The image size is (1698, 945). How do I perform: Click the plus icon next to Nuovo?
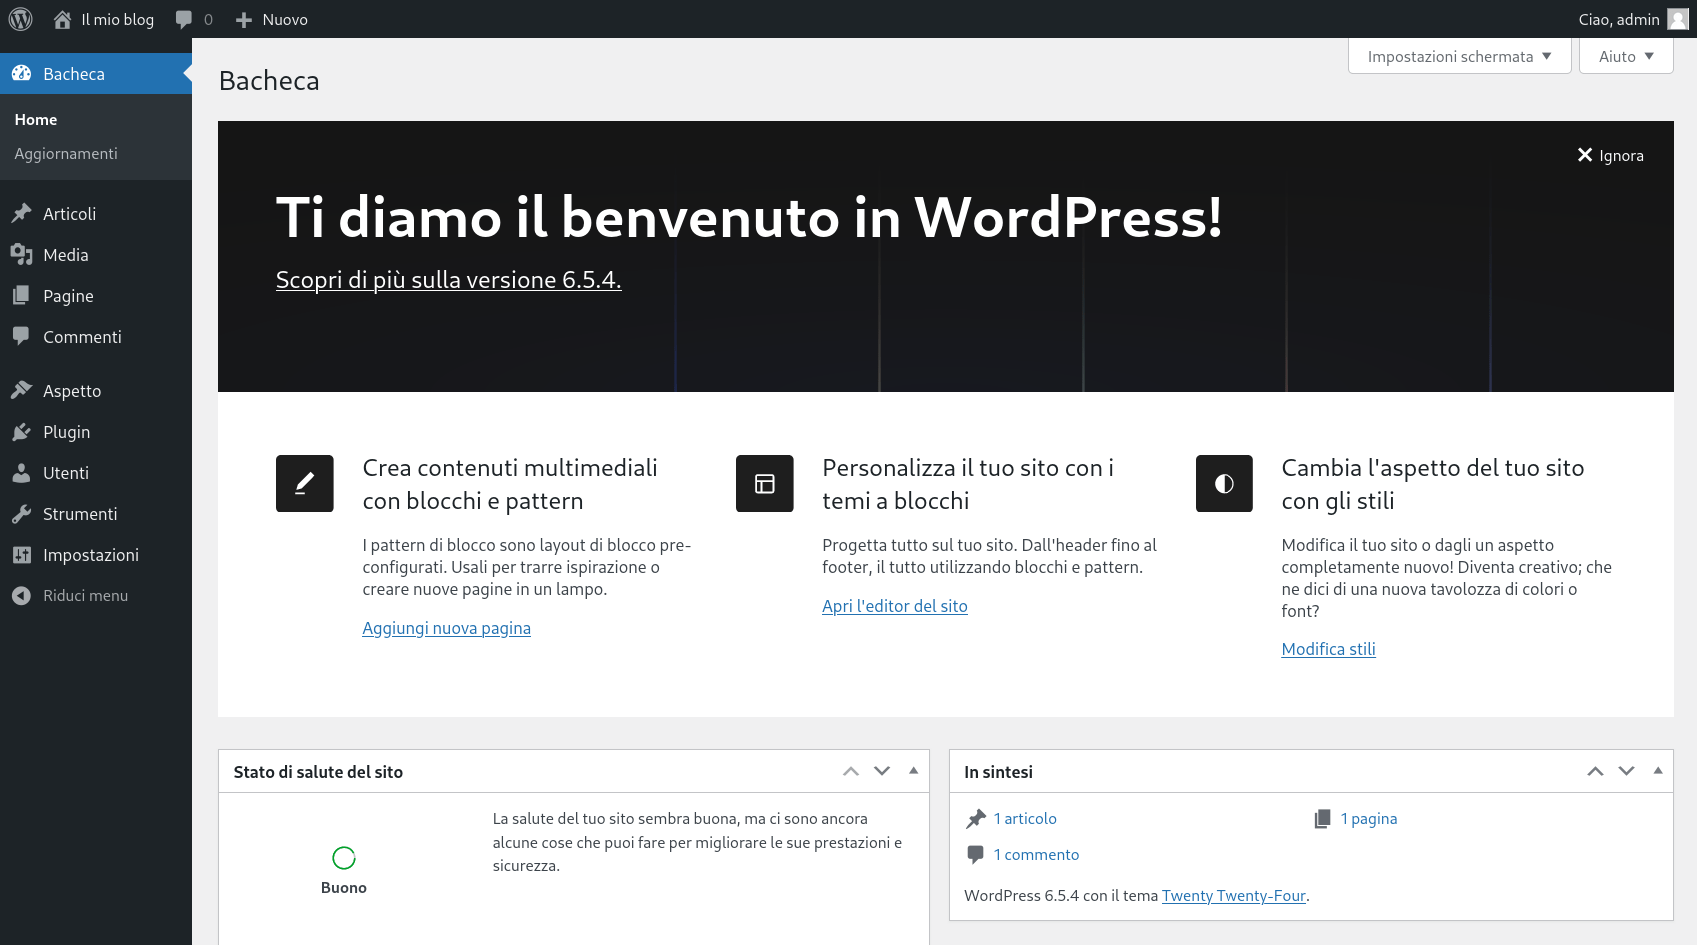[x=243, y=20]
